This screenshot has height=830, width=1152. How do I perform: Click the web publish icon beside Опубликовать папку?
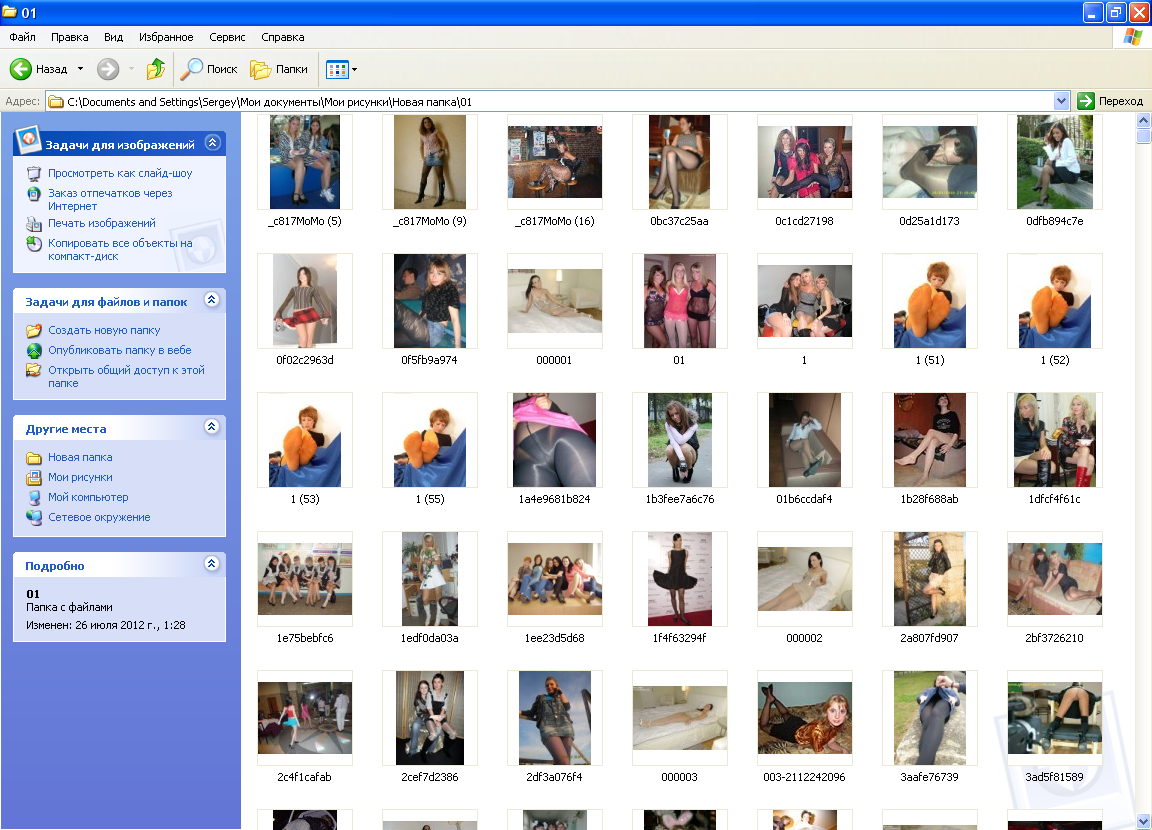(x=34, y=350)
